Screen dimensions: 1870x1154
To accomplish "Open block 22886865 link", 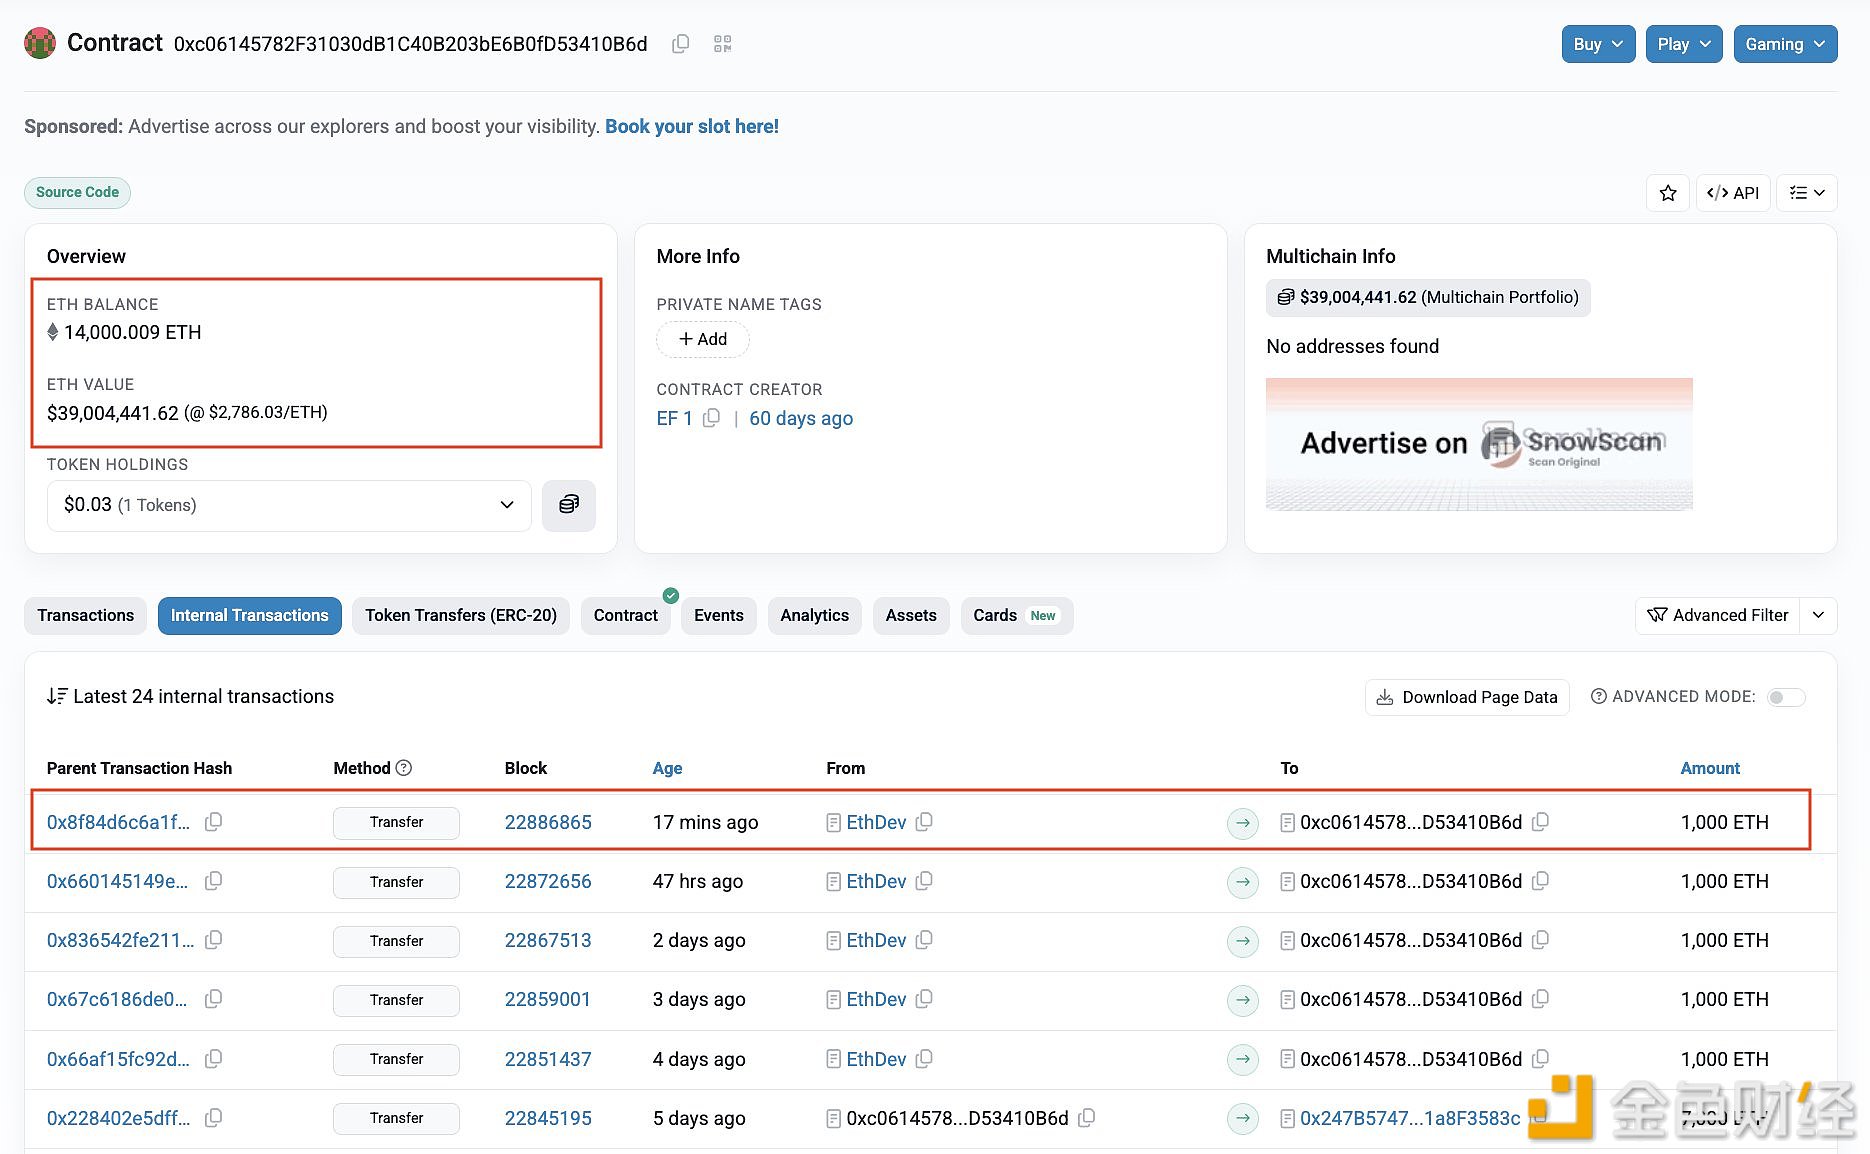I will coord(548,822).
